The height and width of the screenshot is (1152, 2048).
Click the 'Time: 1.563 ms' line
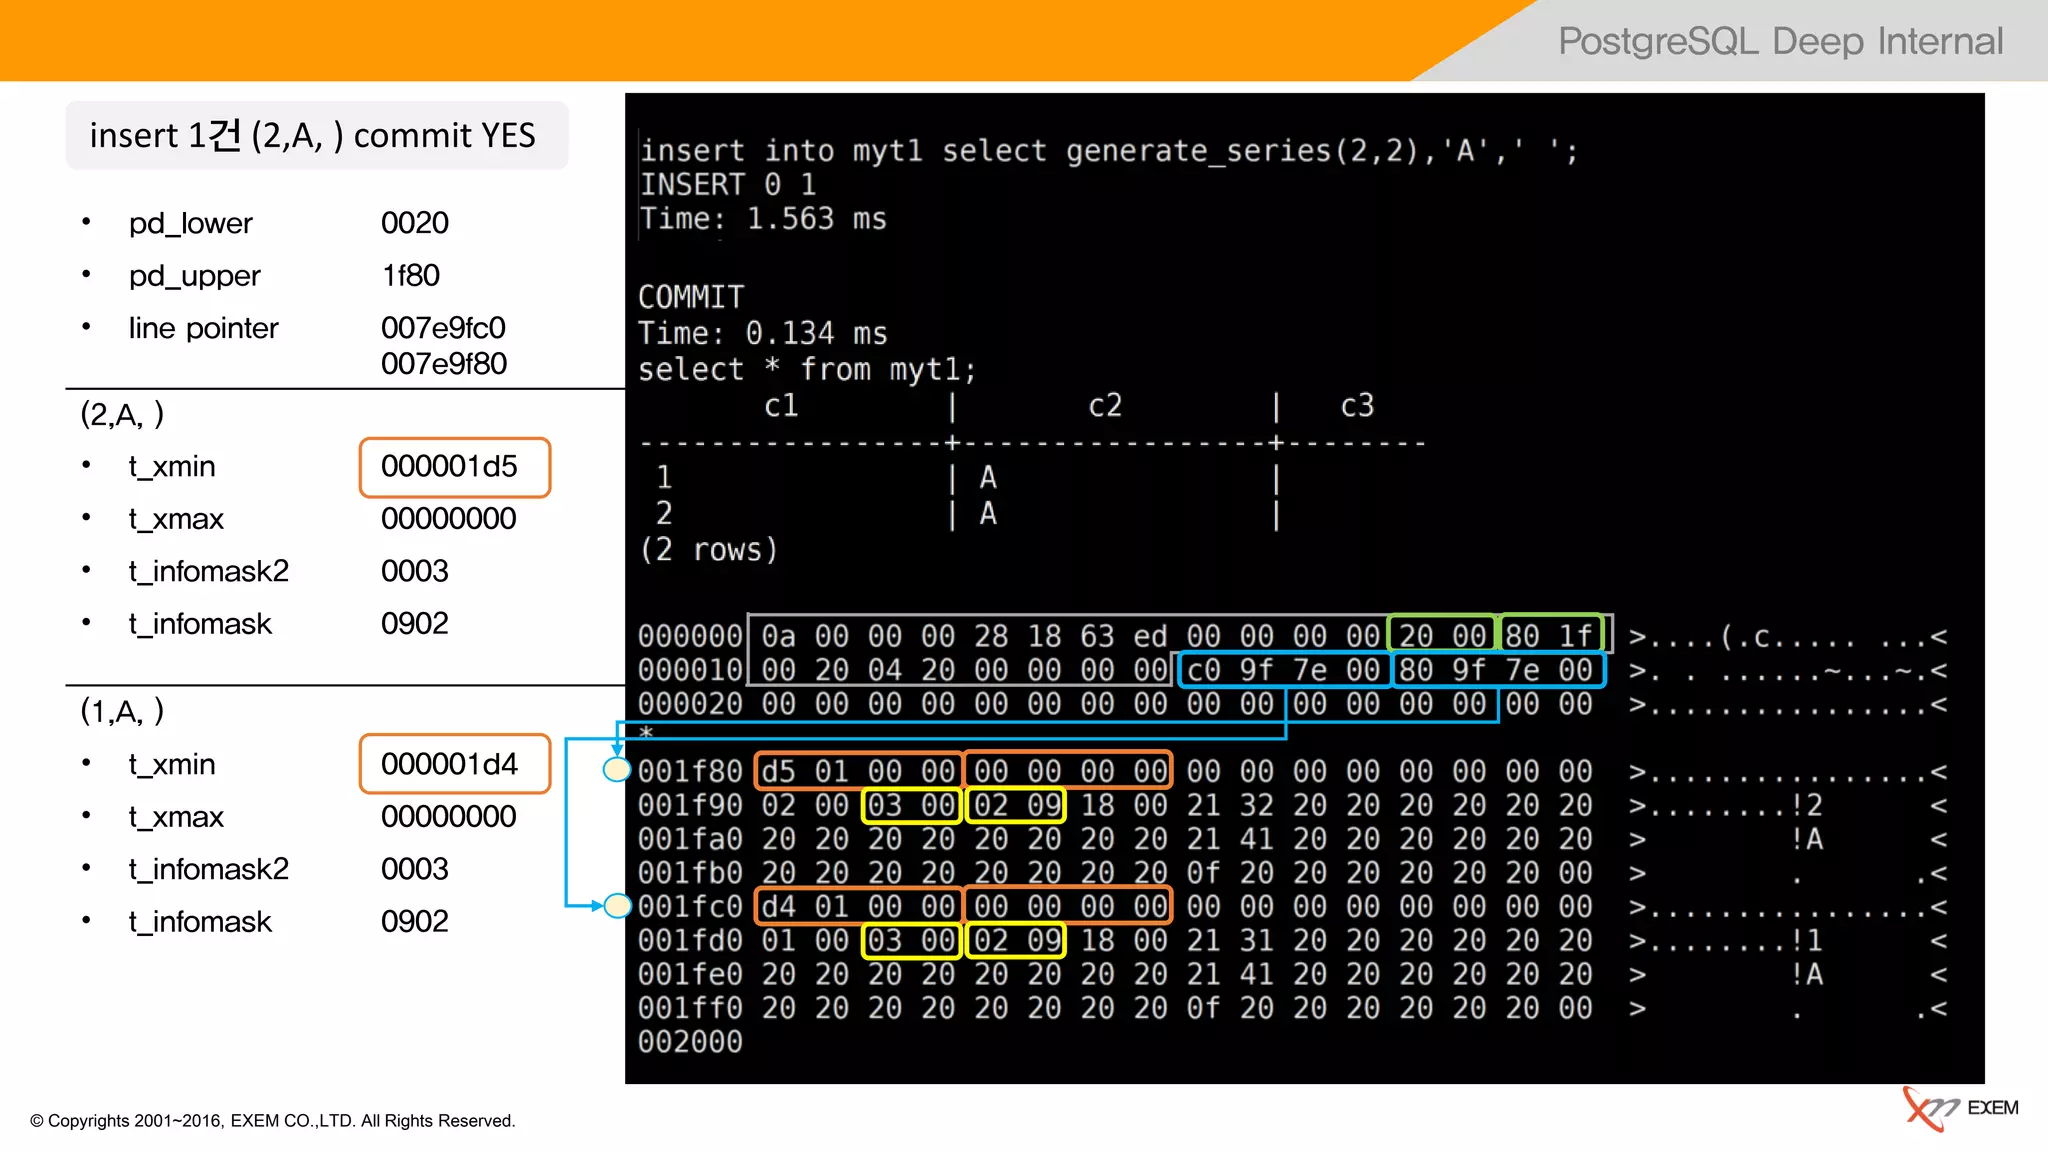click(x=763, y=219)
